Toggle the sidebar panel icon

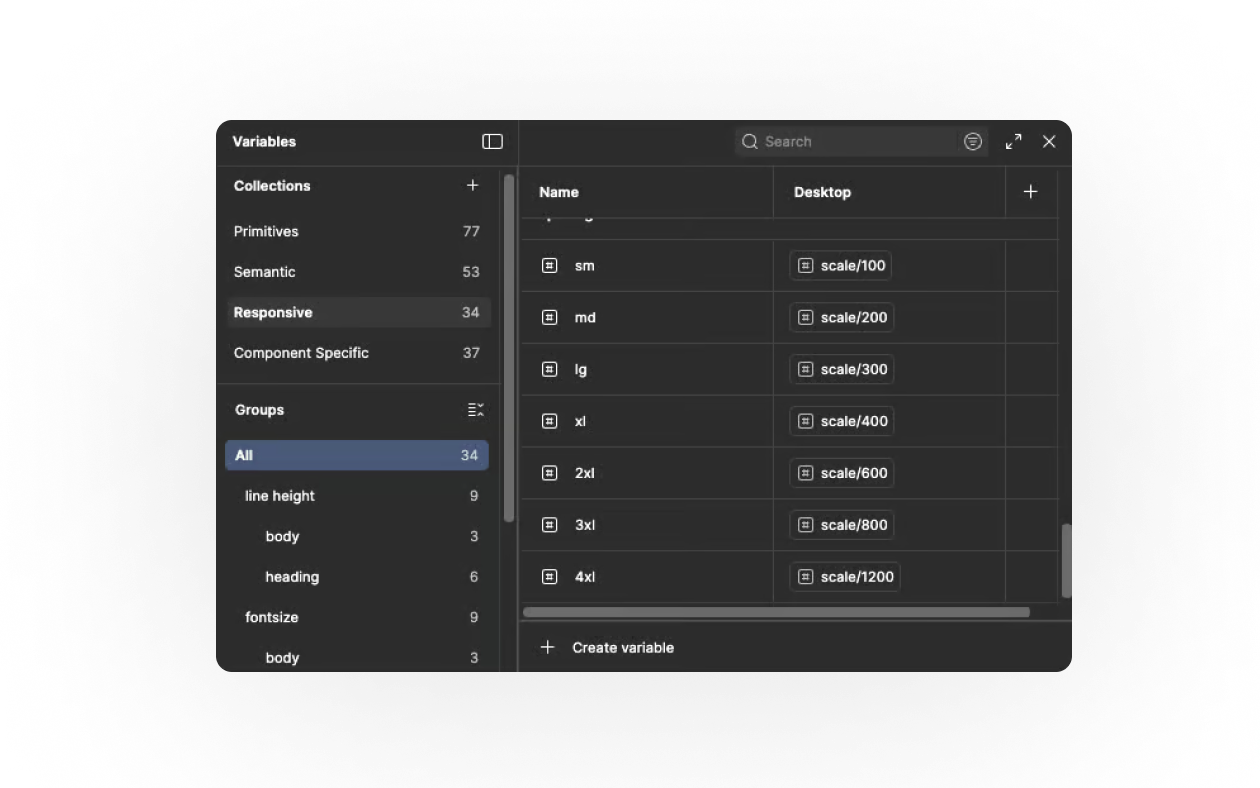tap(492, 142)
